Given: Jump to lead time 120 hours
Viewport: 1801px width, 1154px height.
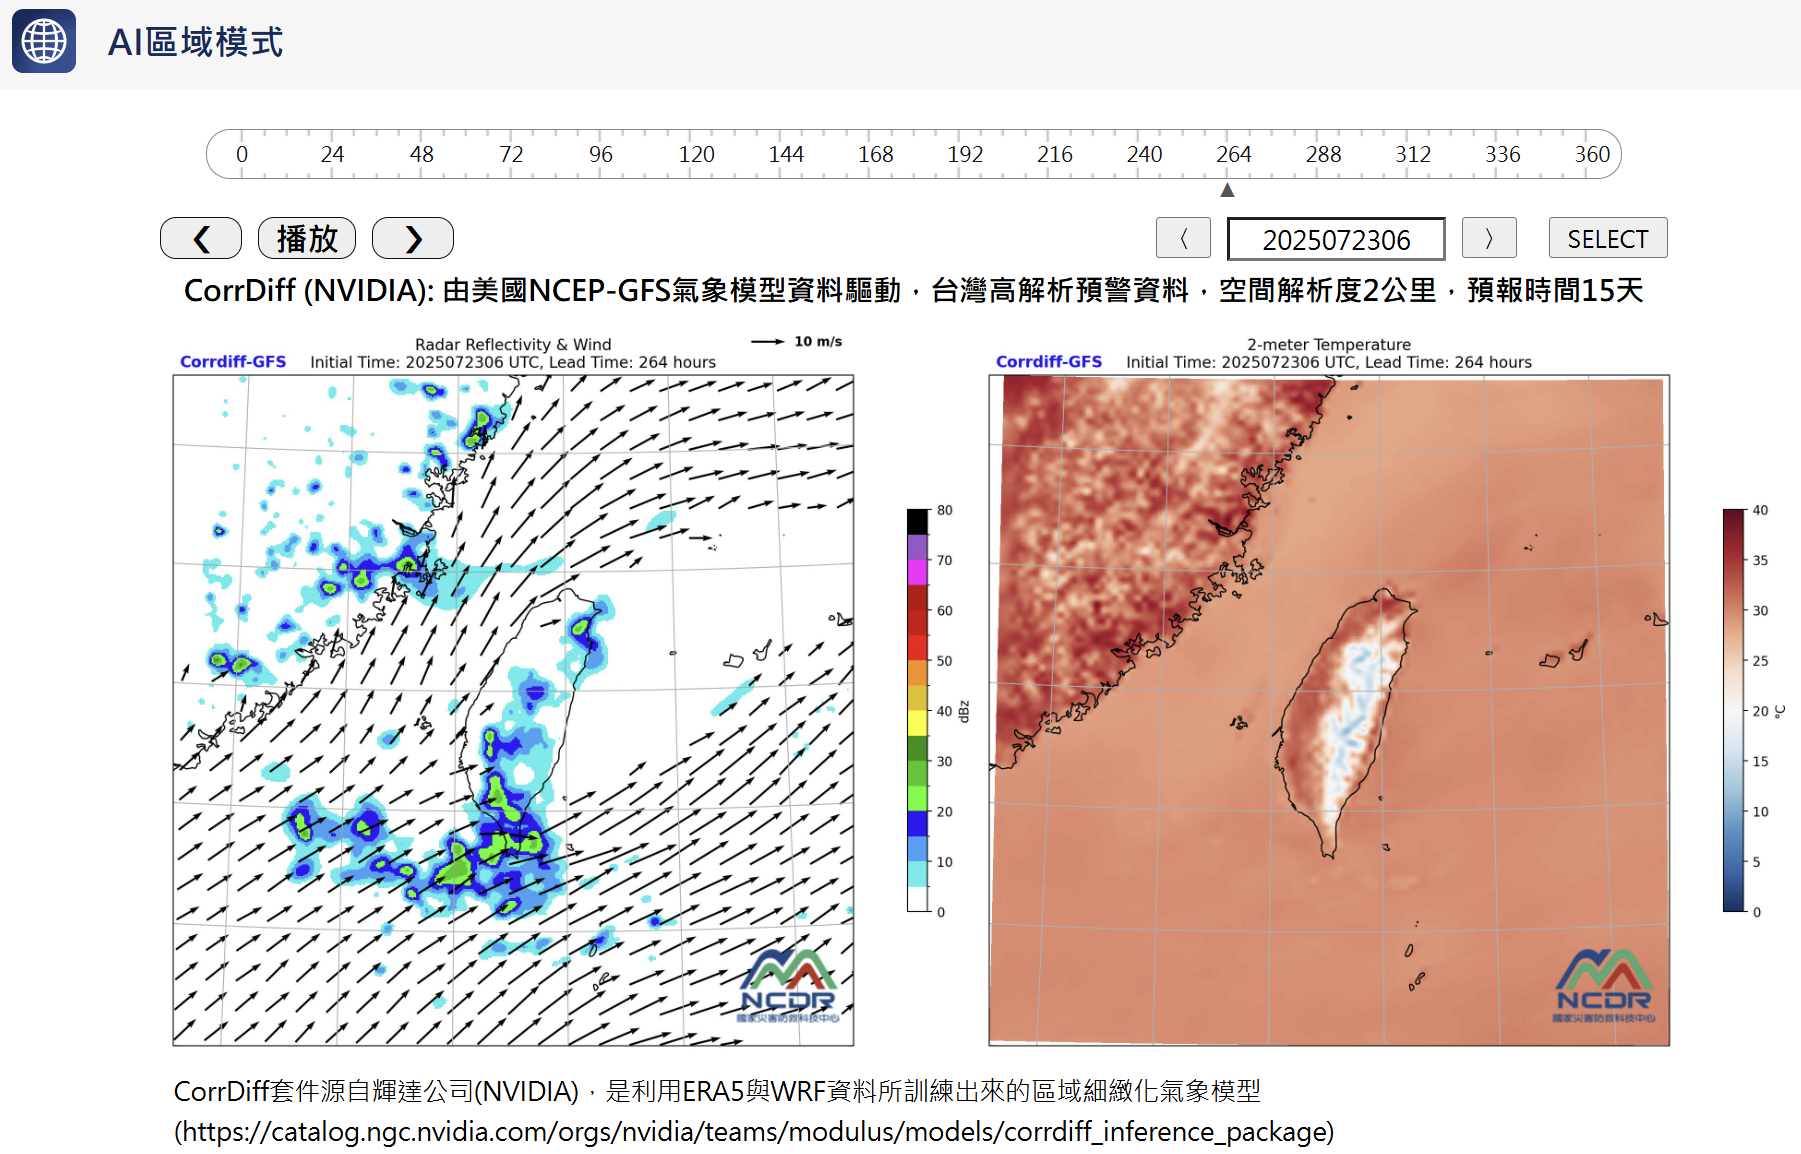Looking at the screenshot, I should [x=696, y=154].
